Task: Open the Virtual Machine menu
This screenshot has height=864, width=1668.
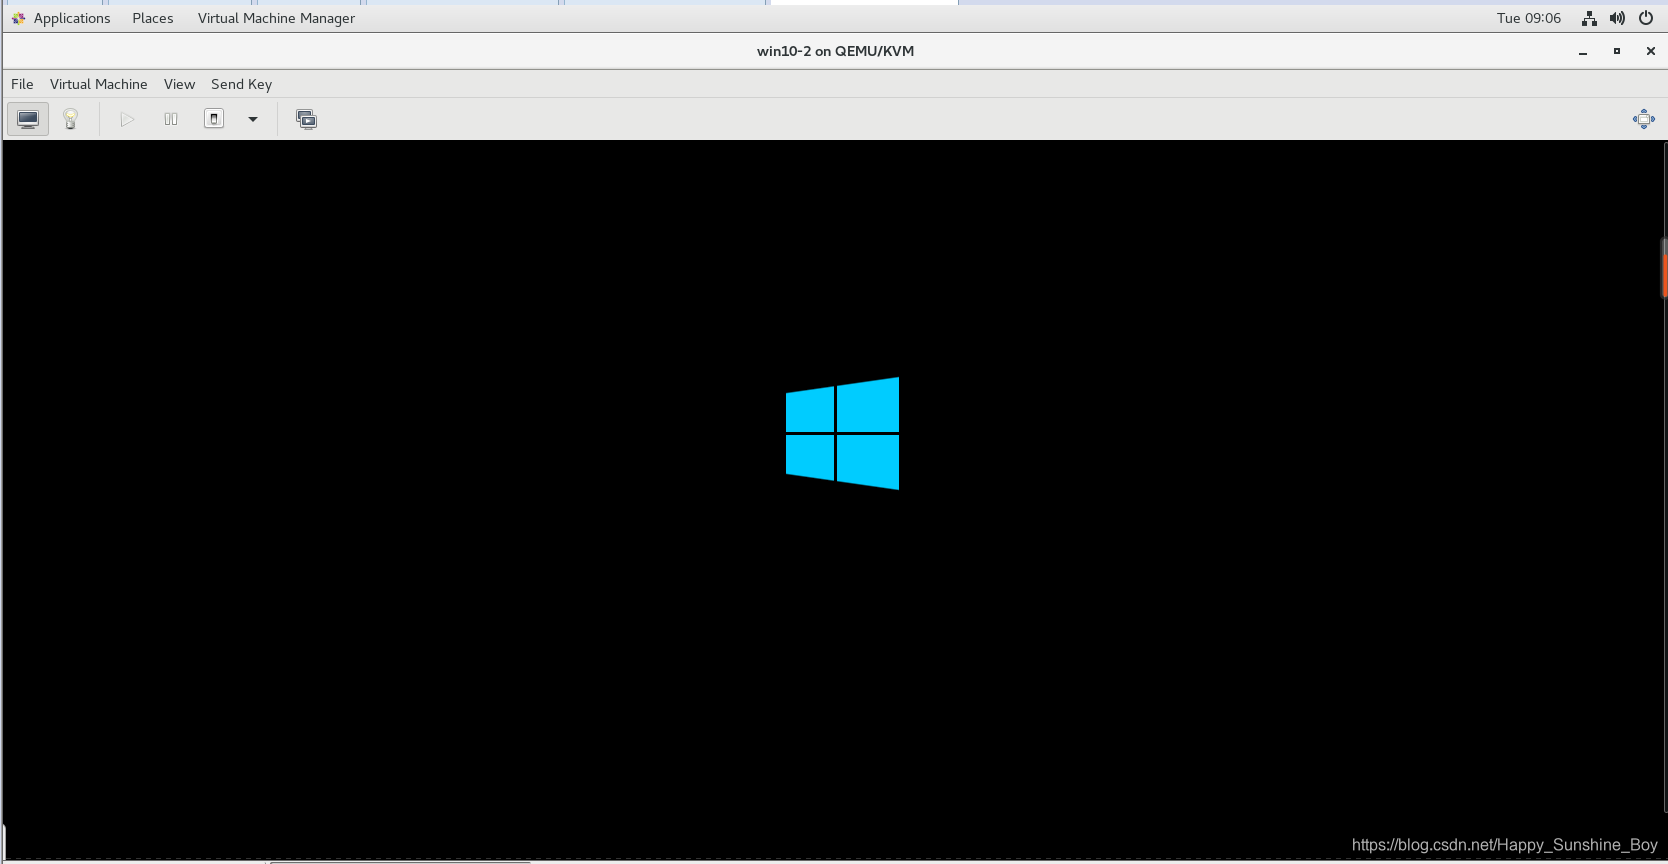Action: click(x=99, y=84)
